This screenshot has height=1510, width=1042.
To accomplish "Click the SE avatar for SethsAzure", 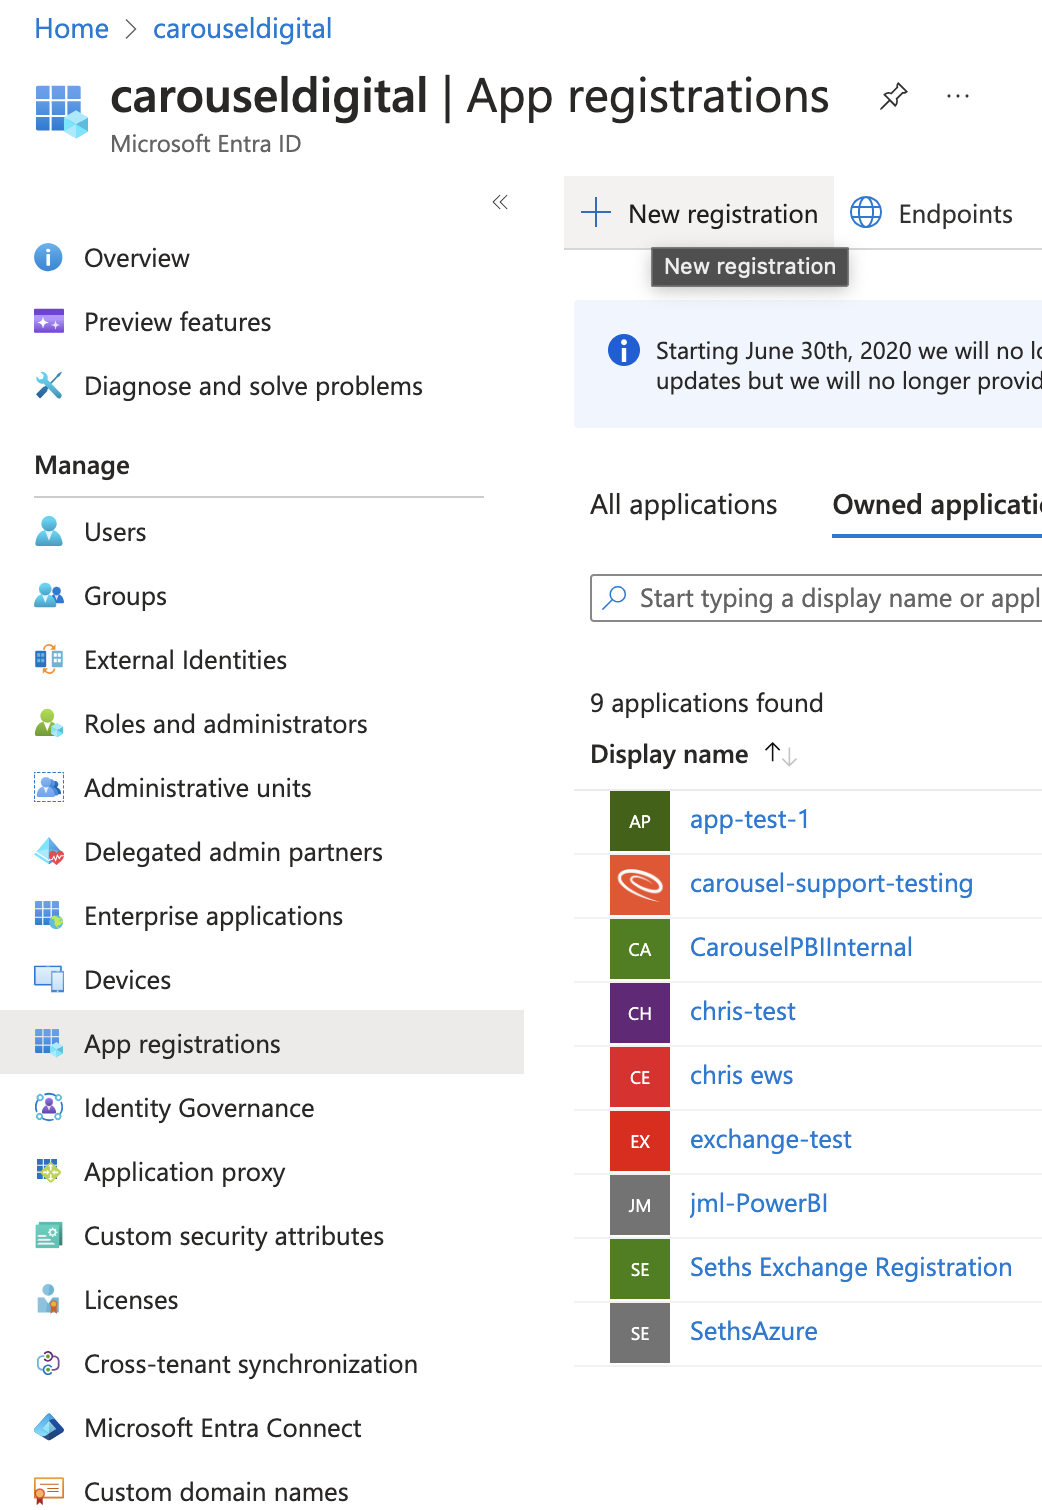I will pyautogui.click(x=640, y=1333).
